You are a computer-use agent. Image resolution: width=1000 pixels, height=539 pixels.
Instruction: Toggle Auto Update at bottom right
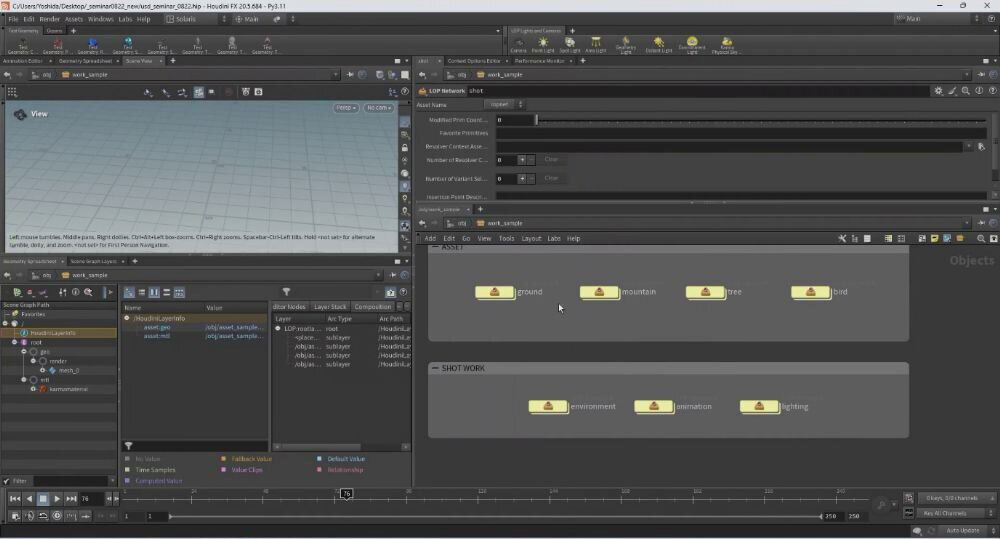coord(963,530)
